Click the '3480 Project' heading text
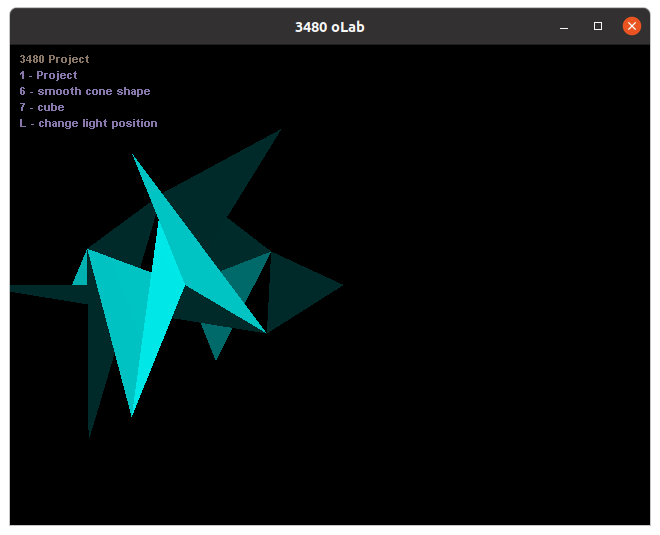660x535 pixels. coord(54,59)
